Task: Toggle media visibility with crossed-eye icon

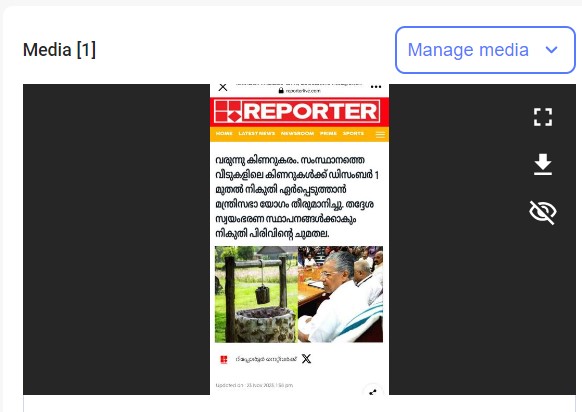Action: point(543,212)
